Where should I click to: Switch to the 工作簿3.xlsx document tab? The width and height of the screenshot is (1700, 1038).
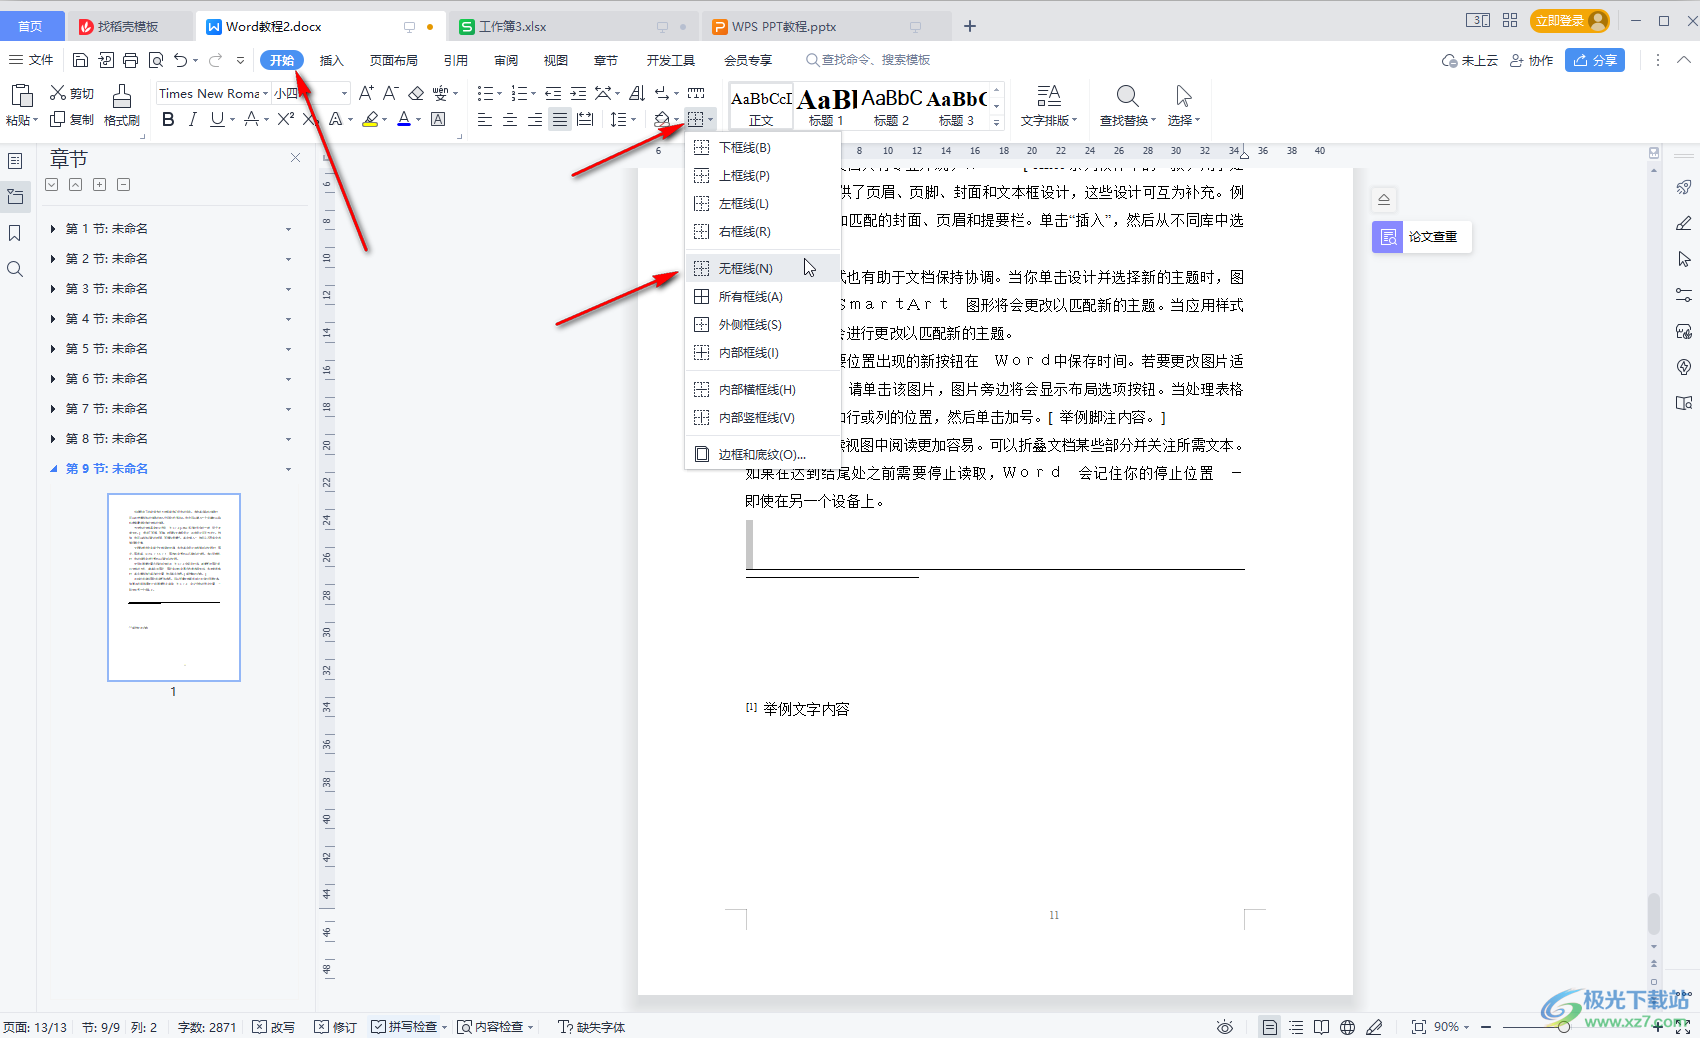tap(512, 27)
